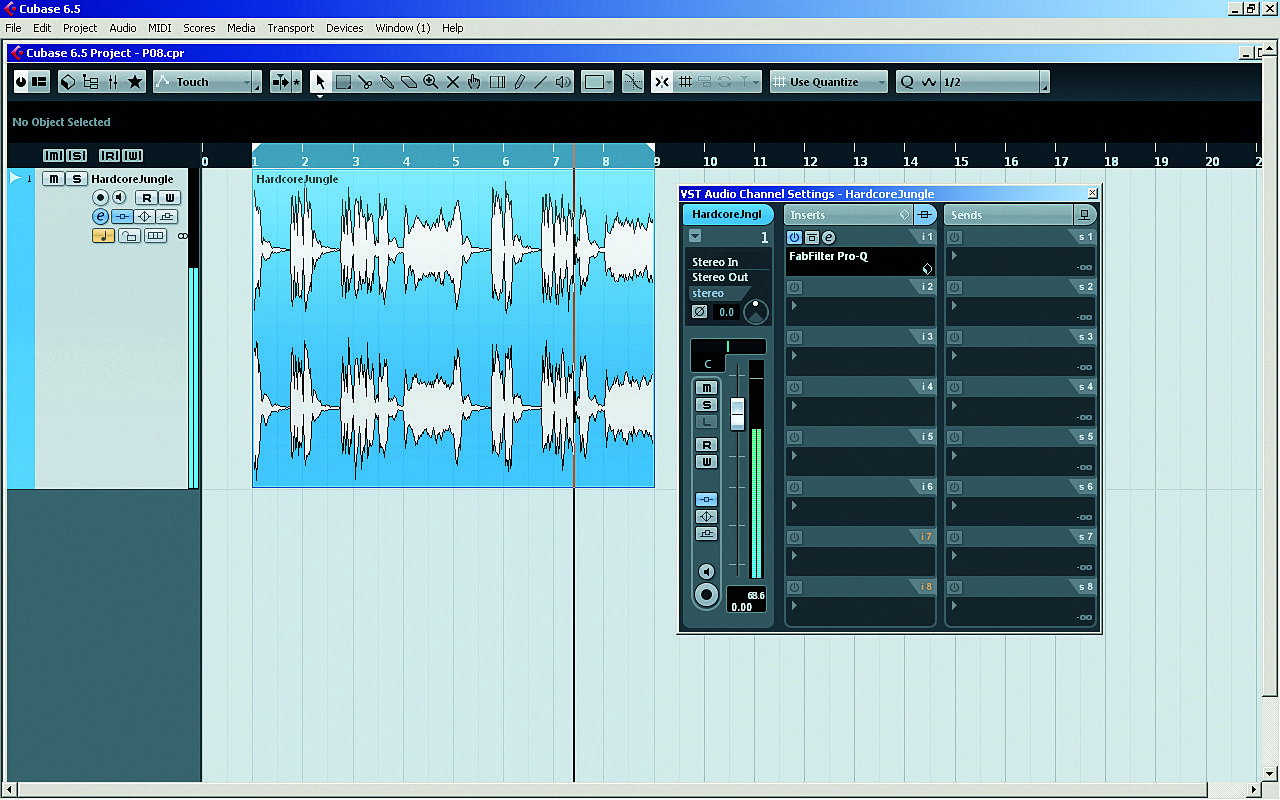Image resolution: width=1280 pixels, height=800 pixels.
Task: Mute the HardcoreJungle track
Action: (x=53, y=179)
